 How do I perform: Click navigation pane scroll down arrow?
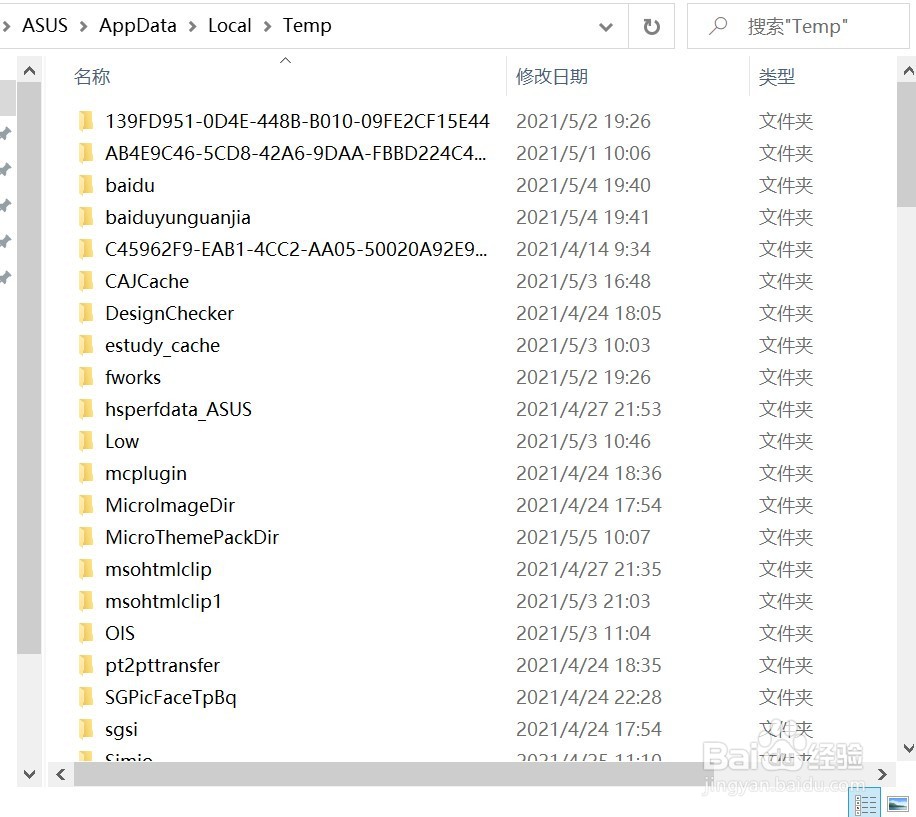coord(29,774)
